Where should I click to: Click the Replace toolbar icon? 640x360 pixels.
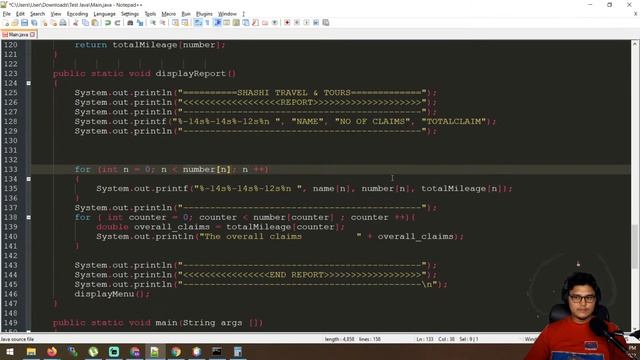point(140,22)
